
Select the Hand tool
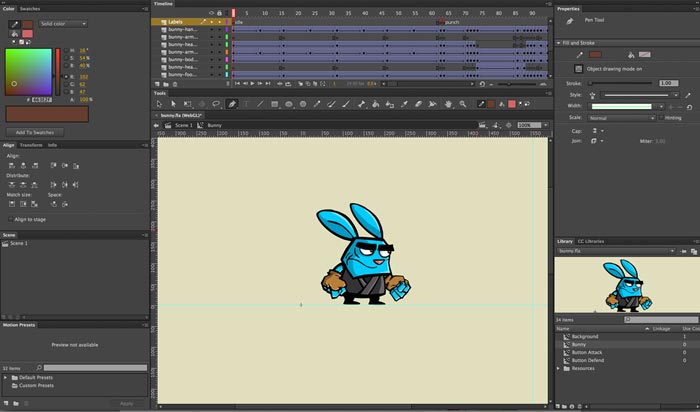pyautogui.click(x=448, y=104)
